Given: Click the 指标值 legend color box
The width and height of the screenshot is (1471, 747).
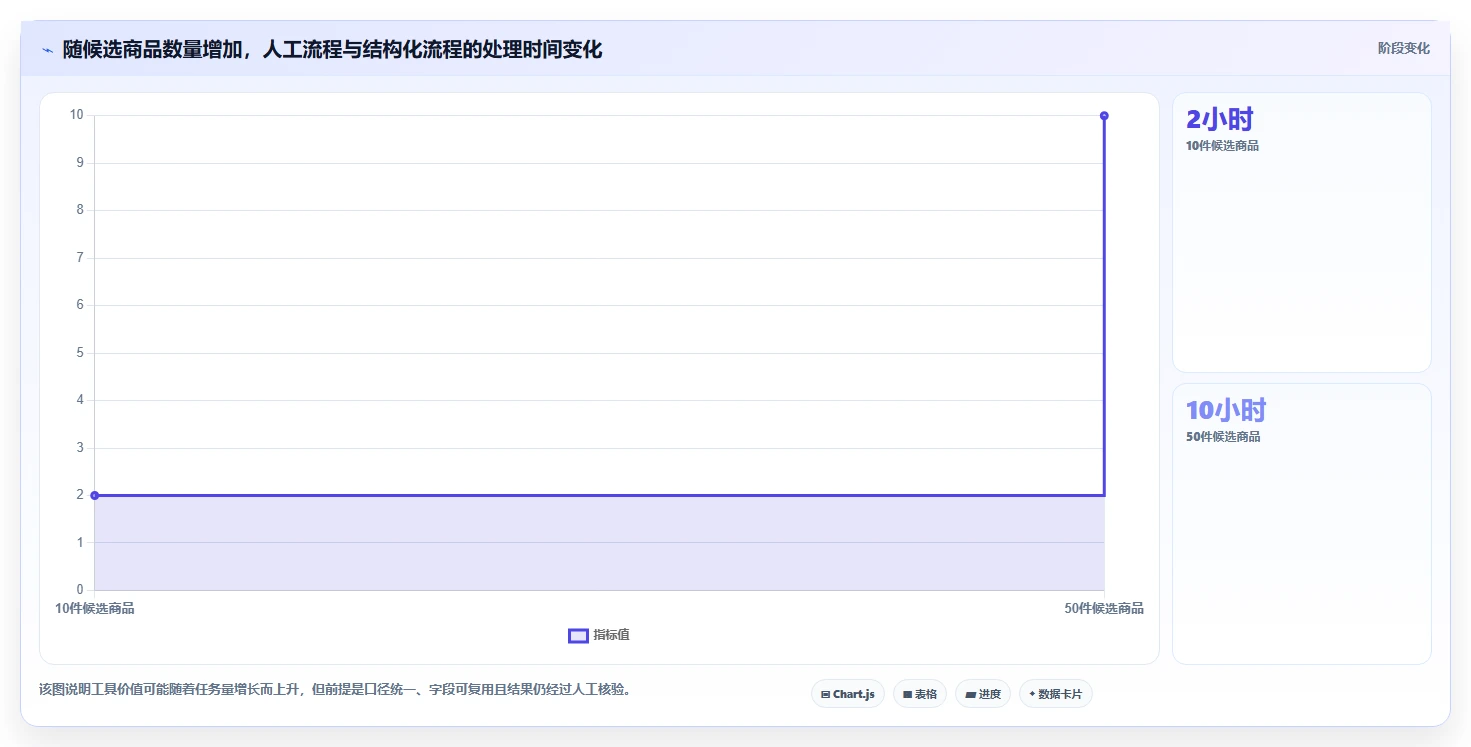Looking at the screenshot, I should pyautogui.click(x=578, y=635).
